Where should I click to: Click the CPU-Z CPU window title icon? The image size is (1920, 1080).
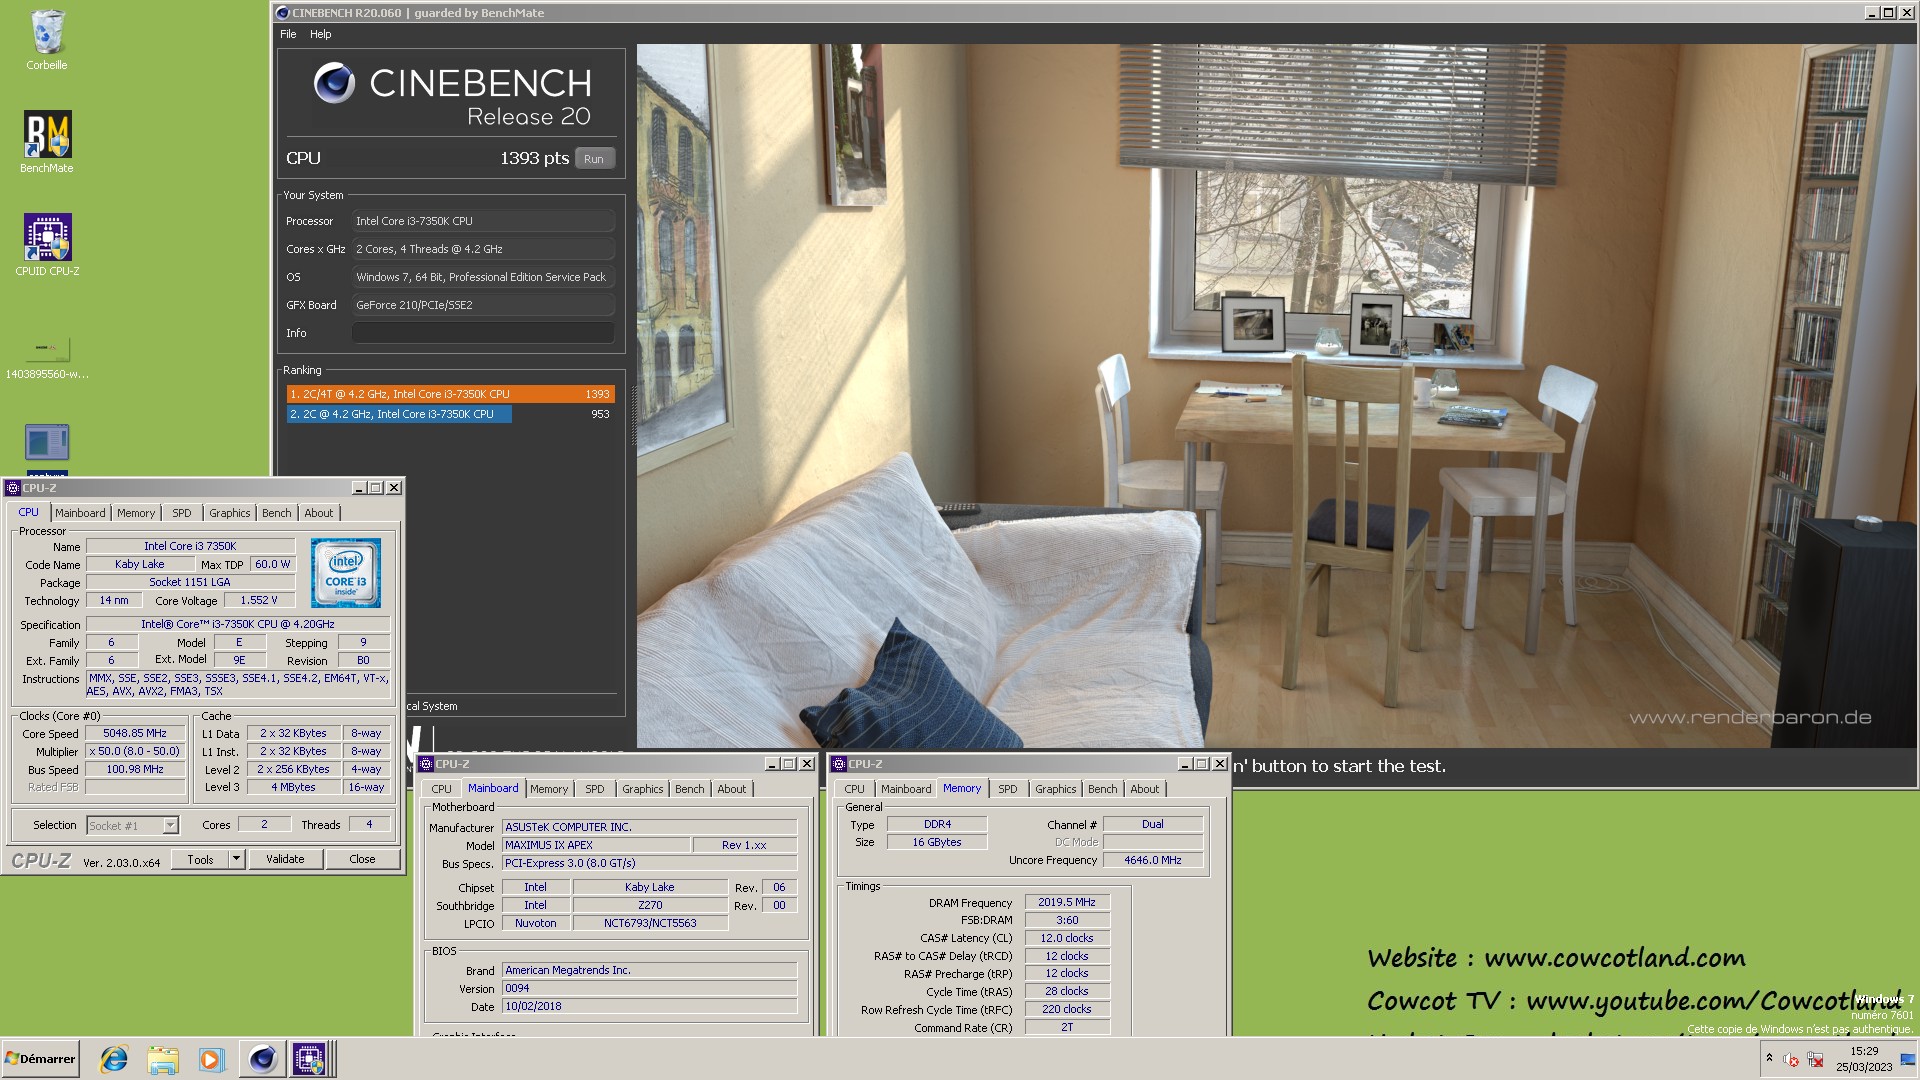coord(13,488)
